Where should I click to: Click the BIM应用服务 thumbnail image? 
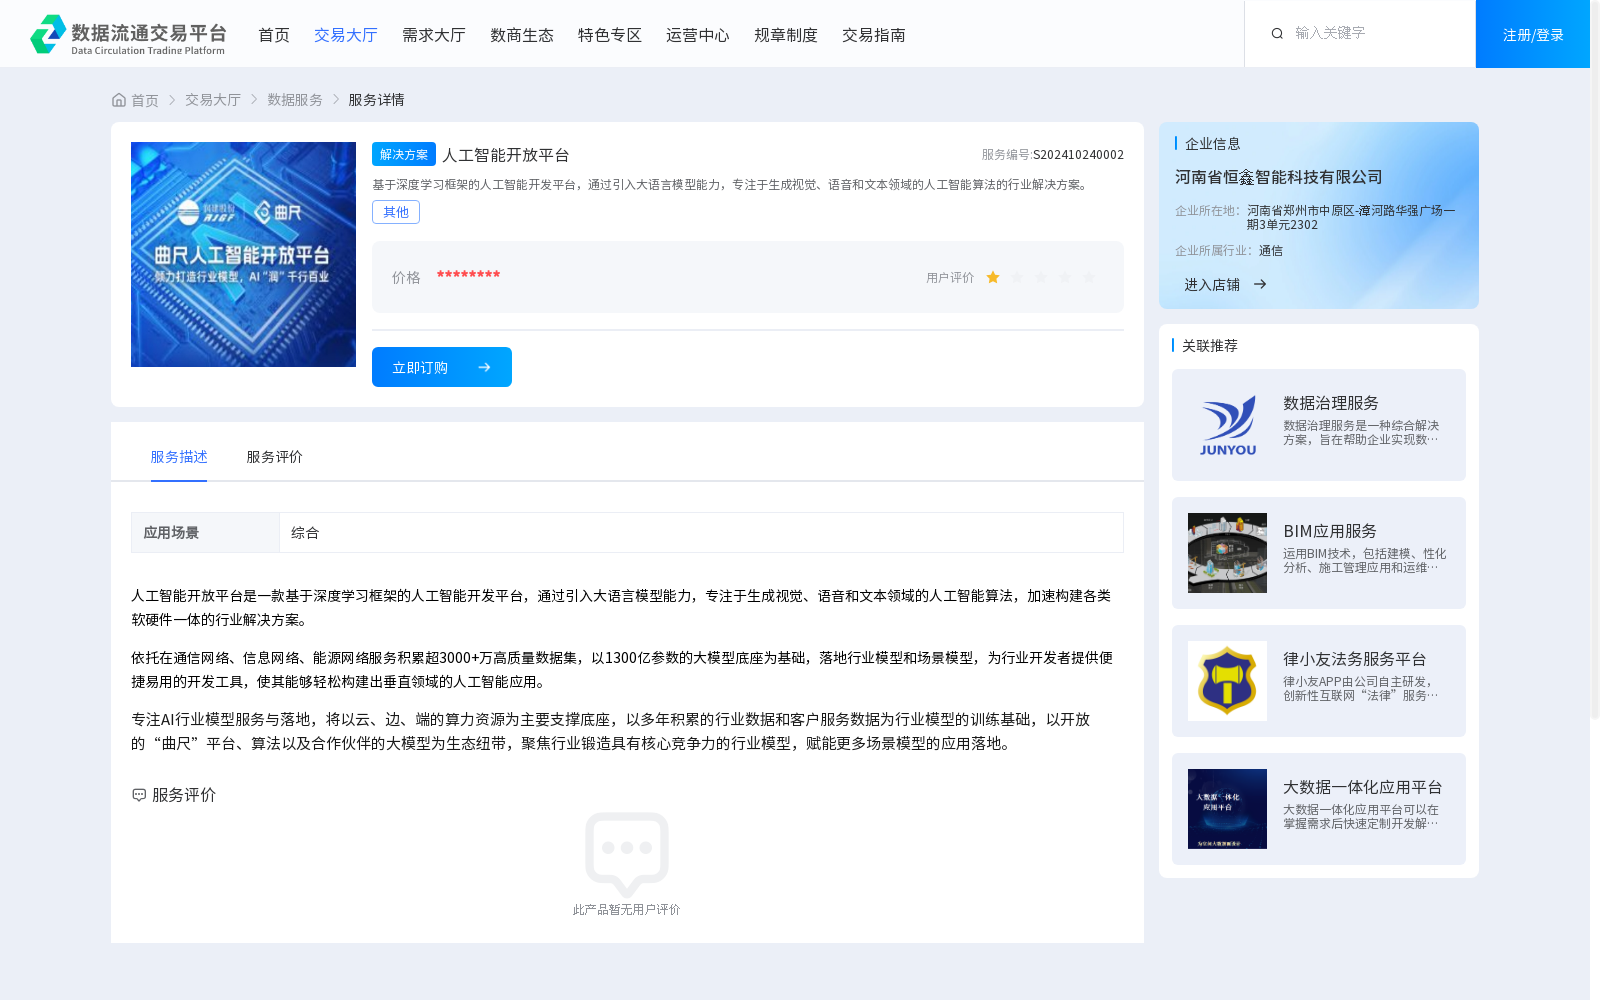(x=1227, y=553)
